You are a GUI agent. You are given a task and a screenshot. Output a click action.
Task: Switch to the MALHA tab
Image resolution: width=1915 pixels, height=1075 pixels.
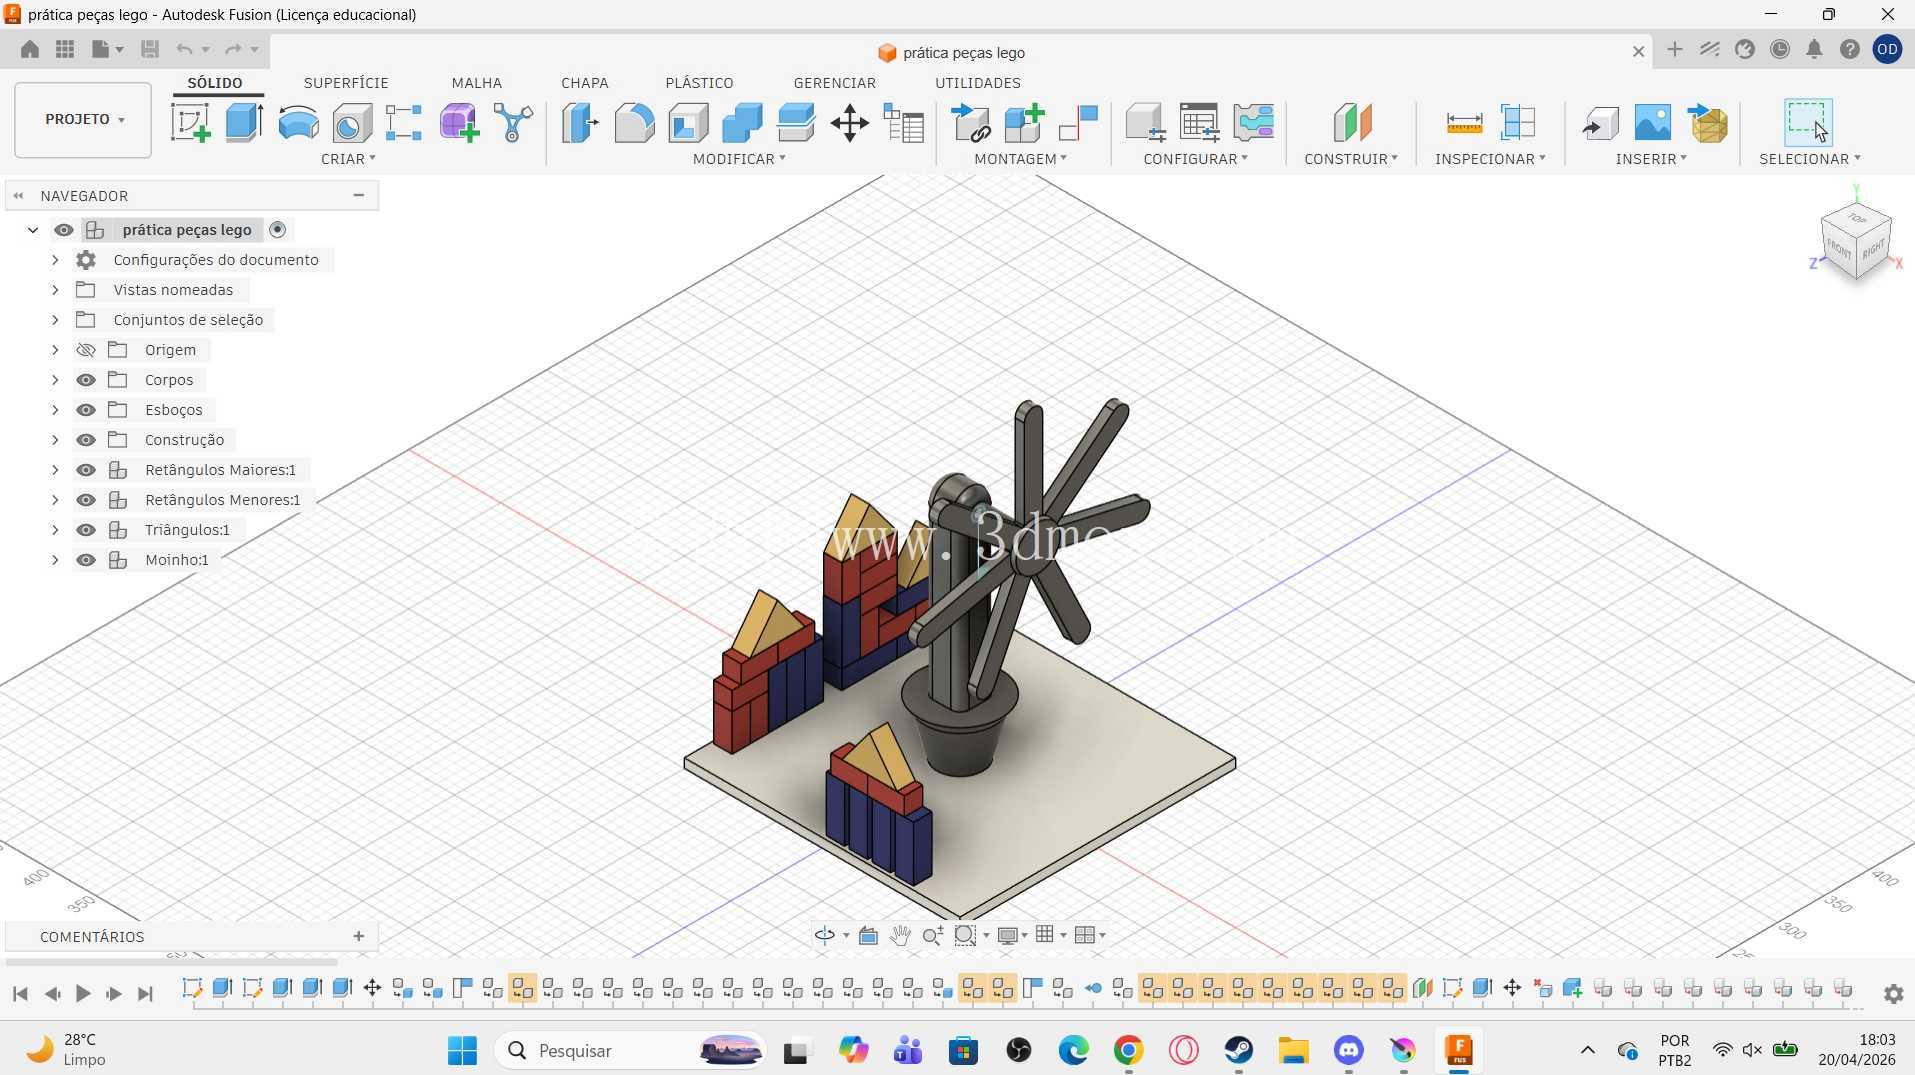(x=476, y=83)
